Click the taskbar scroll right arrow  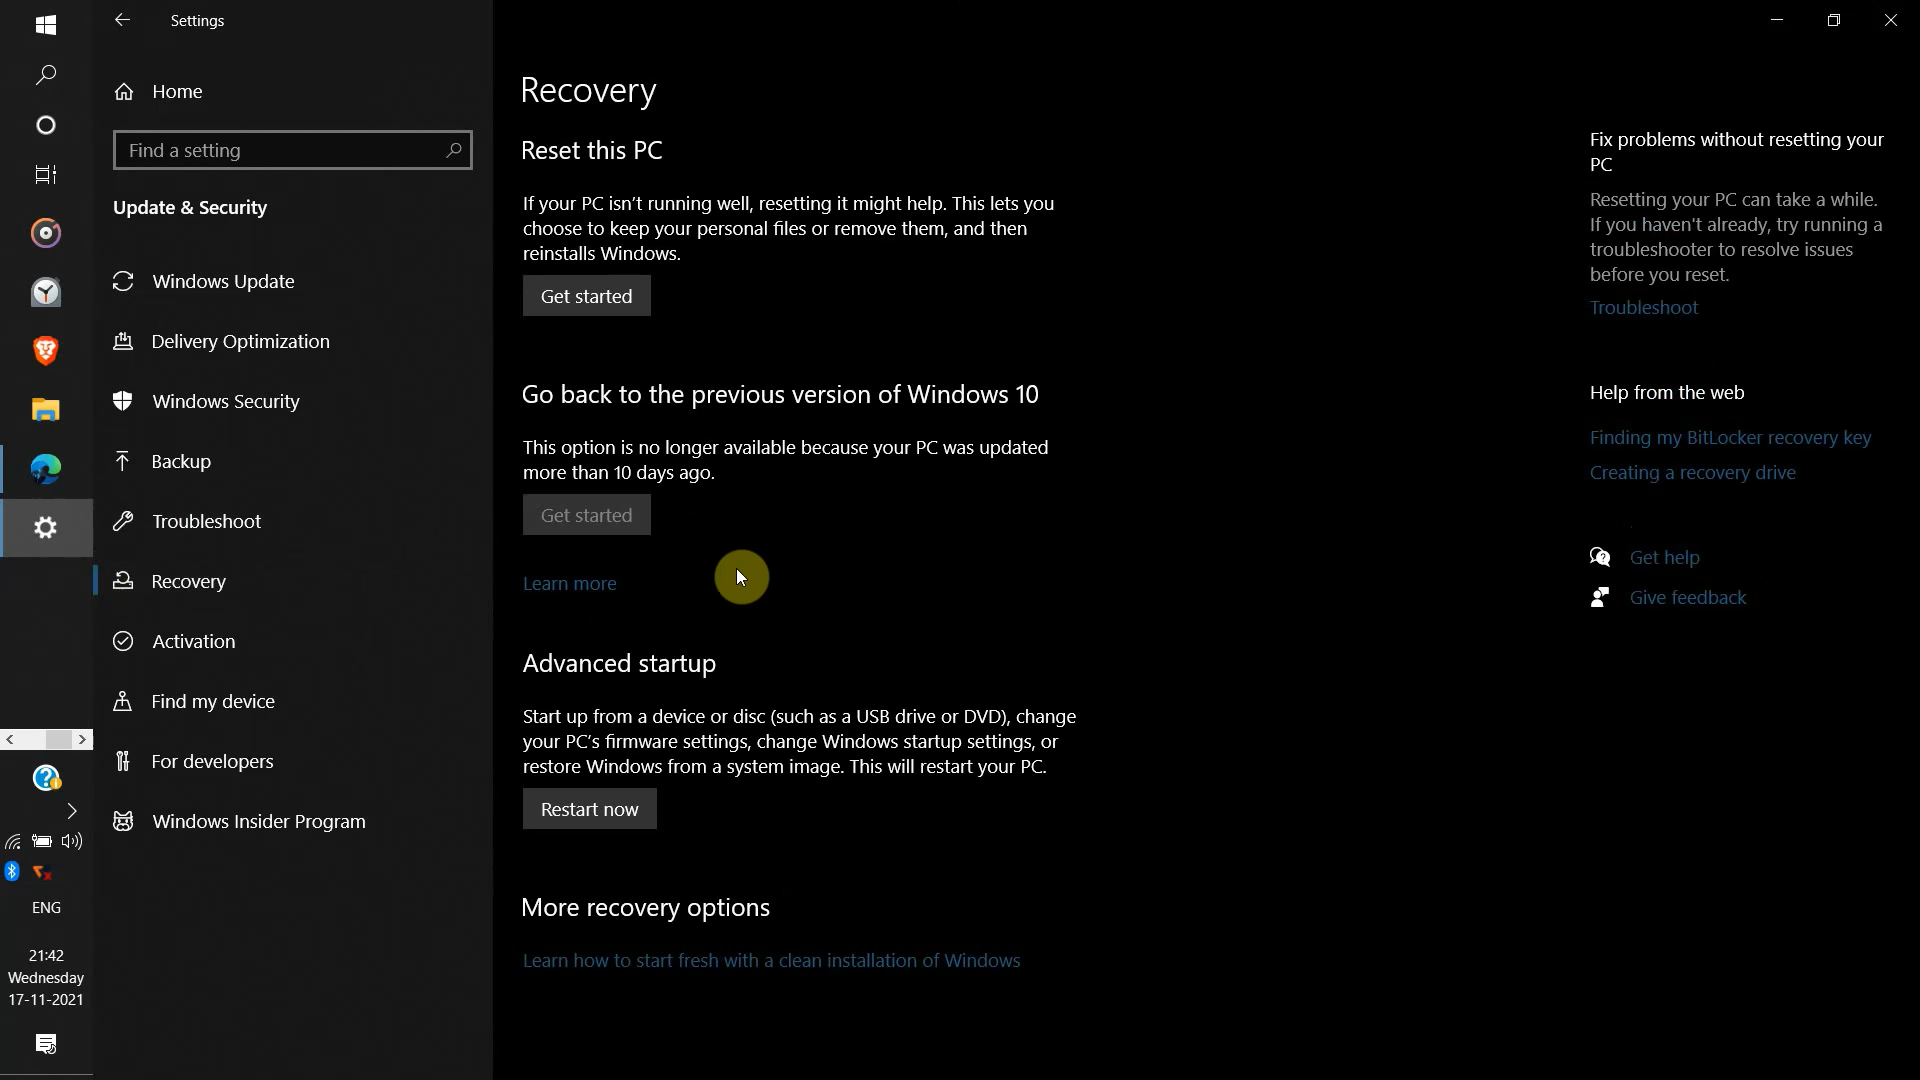pyautogui.click(x=83, y=739)
